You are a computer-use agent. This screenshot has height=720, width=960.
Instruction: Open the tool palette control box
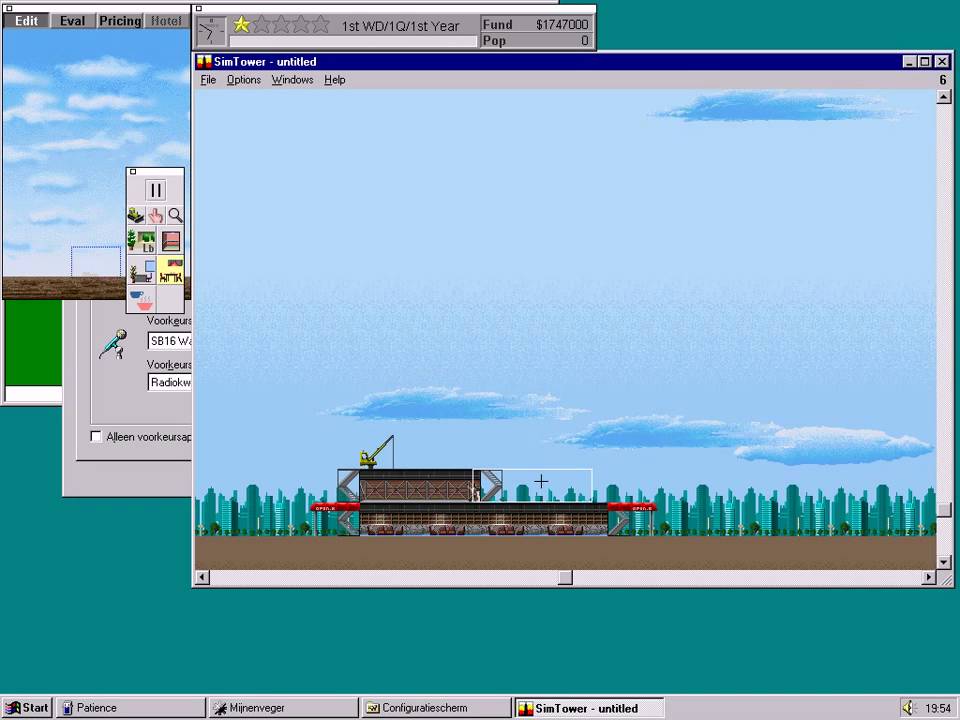tap(133, 171)
